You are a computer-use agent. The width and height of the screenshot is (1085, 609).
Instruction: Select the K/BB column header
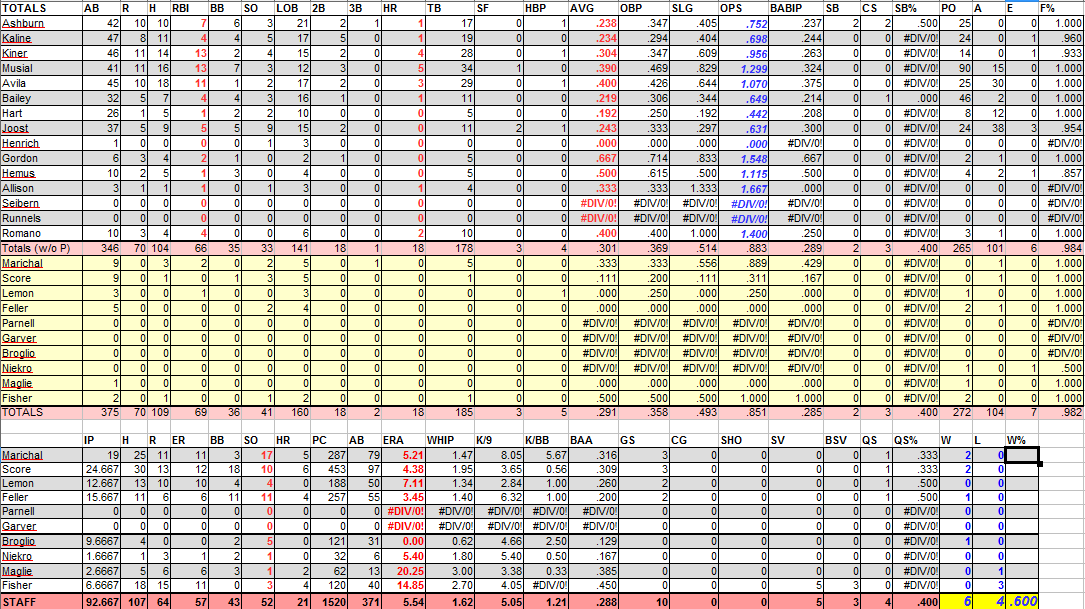(545, 440)
